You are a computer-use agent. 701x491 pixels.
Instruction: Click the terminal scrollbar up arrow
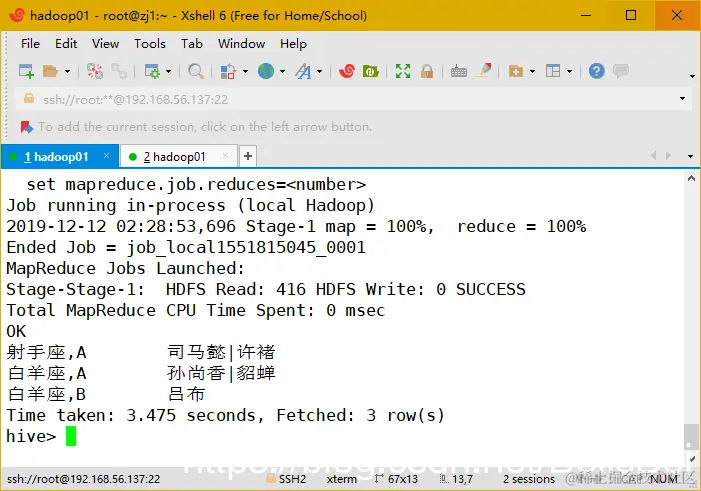[x=691, y=178]
